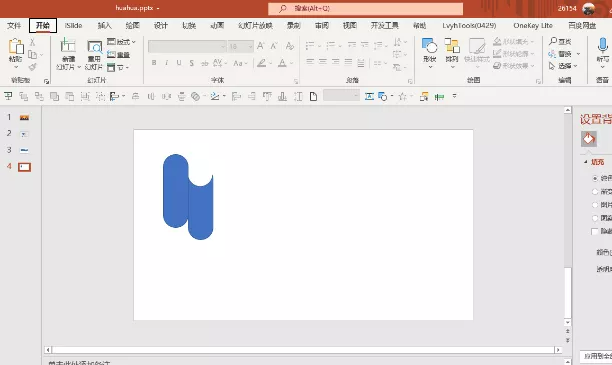Open the Design tab
The width and height of the screenshot is (612, 365).
click(160, 25)
